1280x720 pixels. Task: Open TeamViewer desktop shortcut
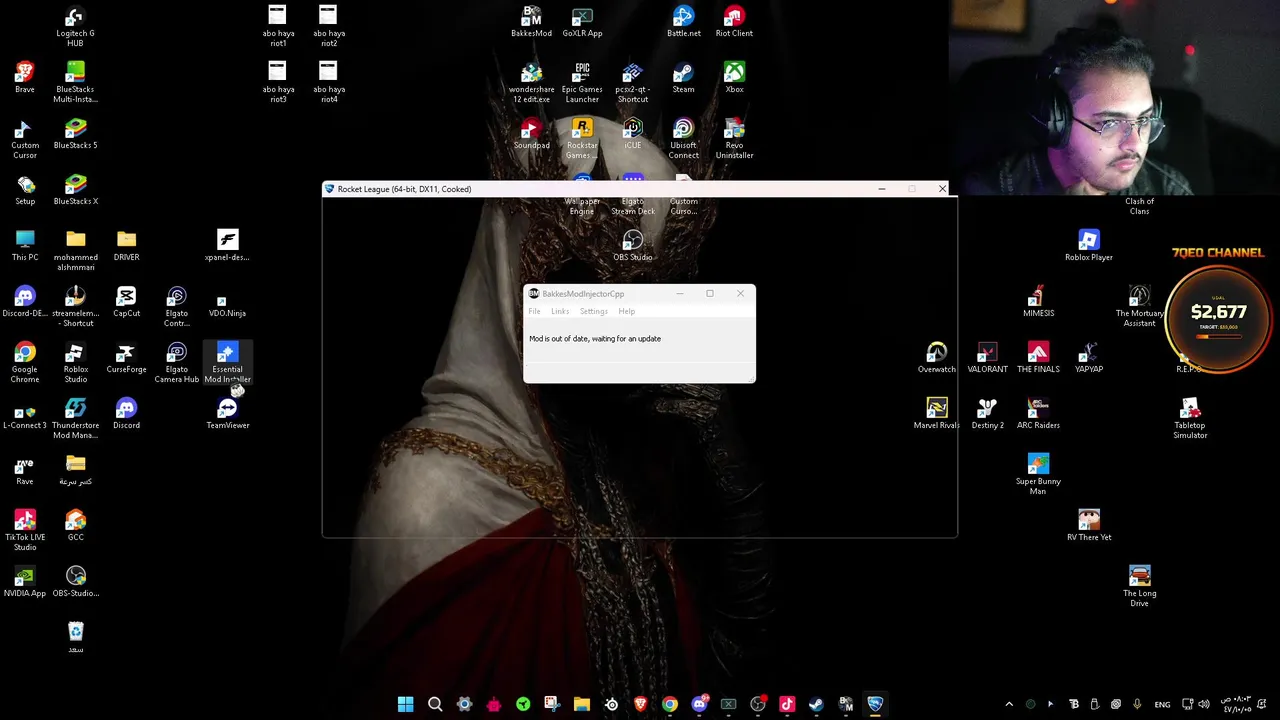coord(227,414)
